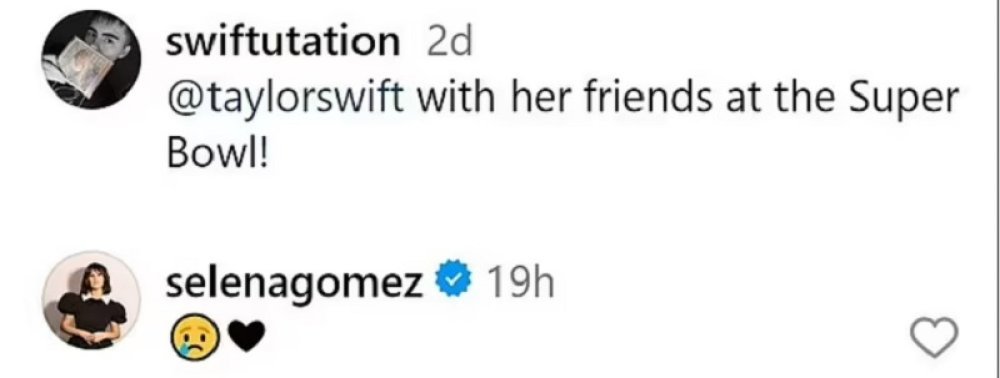Screen dimensions: 1000x378
Task: Open selenagomez's circular profile picture
Action: tap(91, 300)
